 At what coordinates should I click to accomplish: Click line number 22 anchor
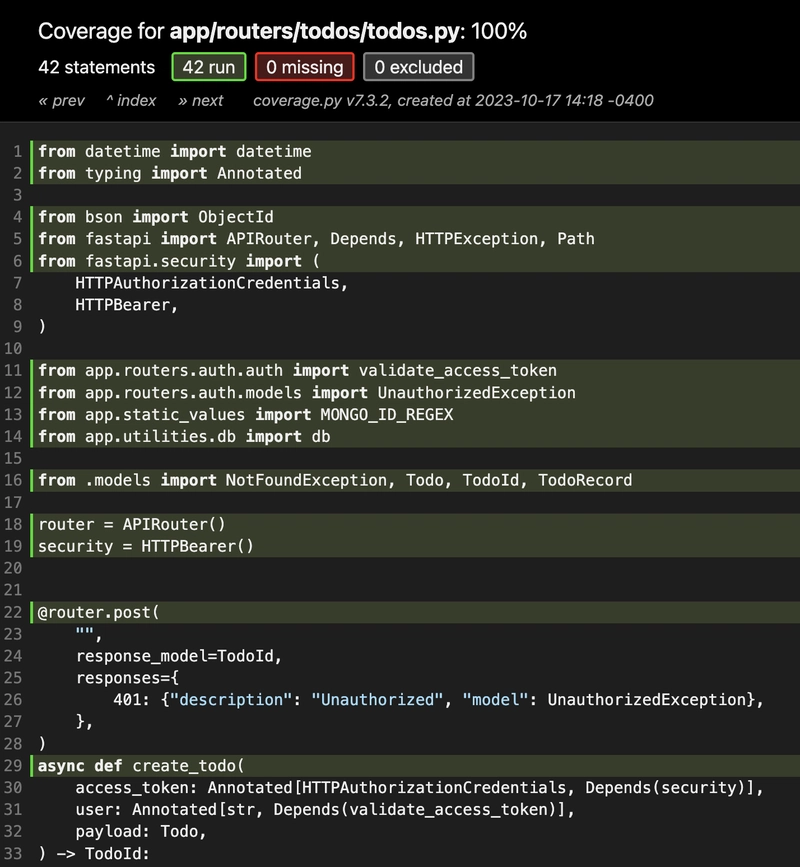pos(13,612)
